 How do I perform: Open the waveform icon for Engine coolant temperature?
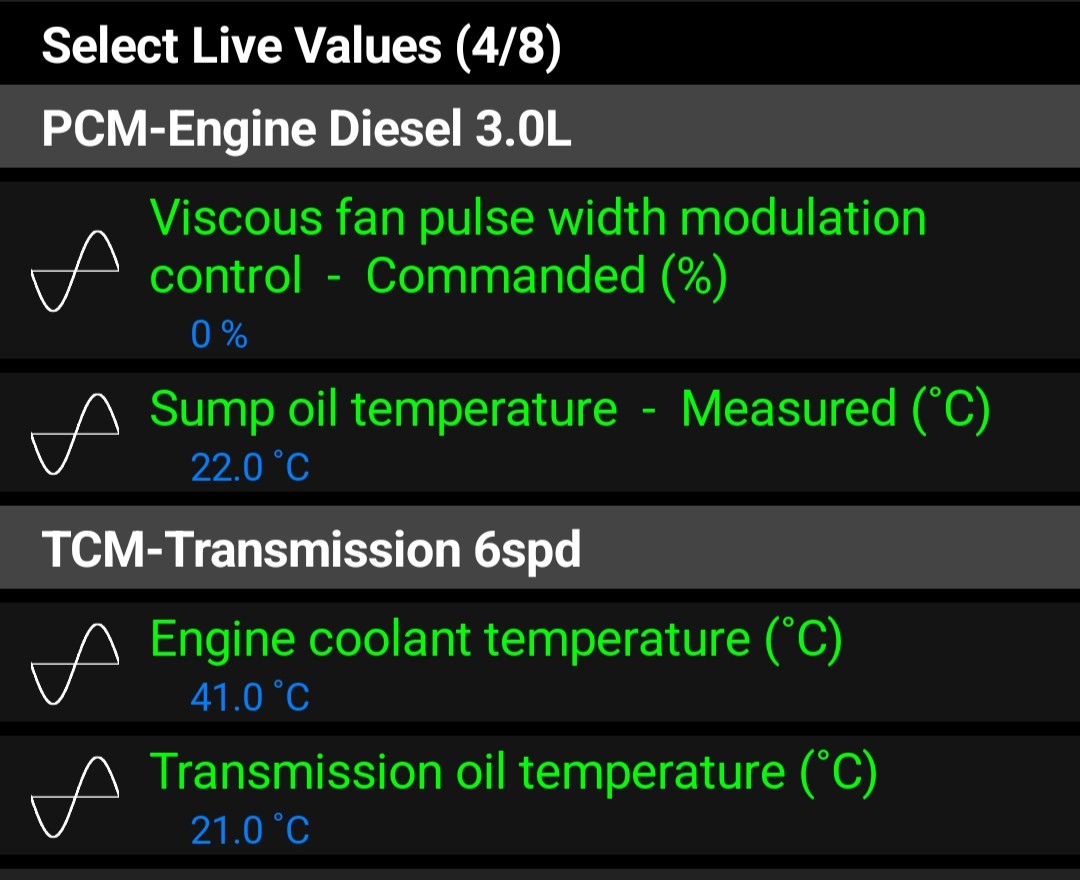(x=74, y=664)
